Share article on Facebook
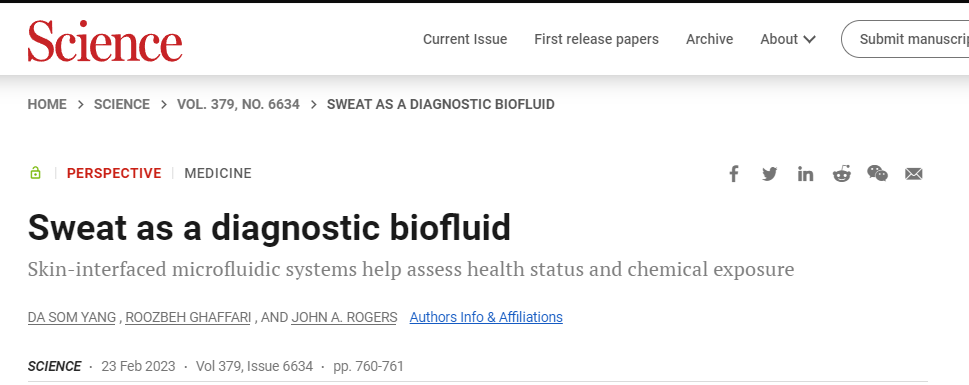This screenshot has width=969, height=385. pos(734,174)
